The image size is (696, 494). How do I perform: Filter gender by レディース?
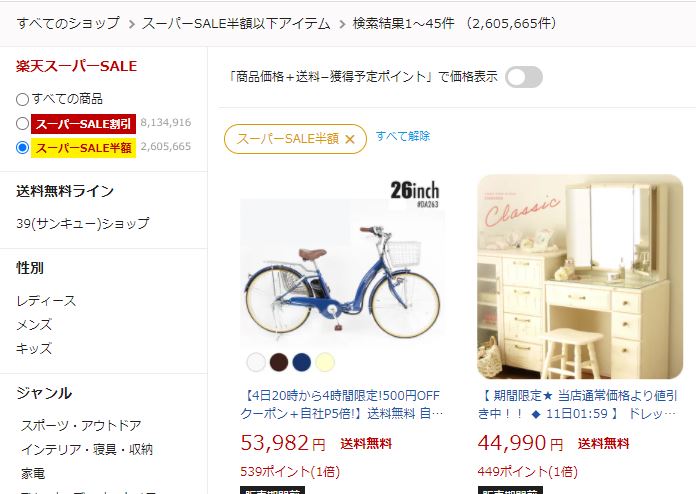click(46, 301)
